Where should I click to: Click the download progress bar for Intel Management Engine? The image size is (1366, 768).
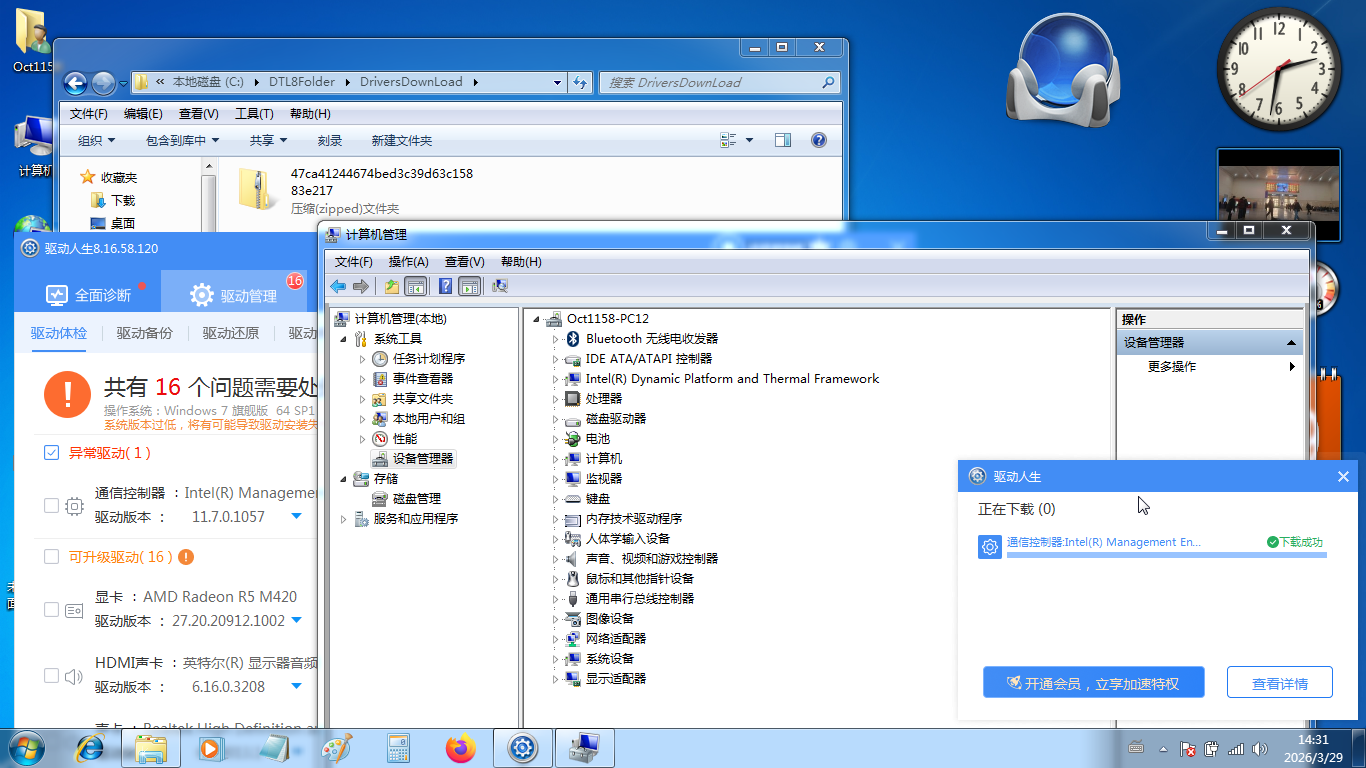[x=1166, y=554]
